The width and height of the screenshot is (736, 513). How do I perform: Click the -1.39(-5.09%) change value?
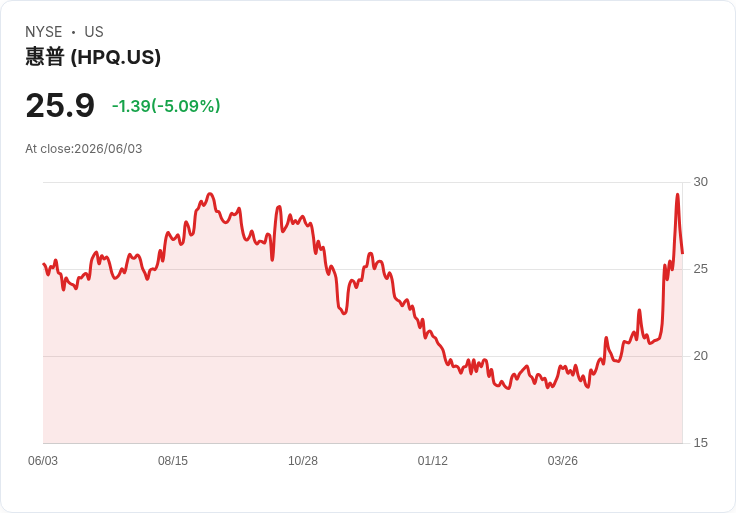166,106
